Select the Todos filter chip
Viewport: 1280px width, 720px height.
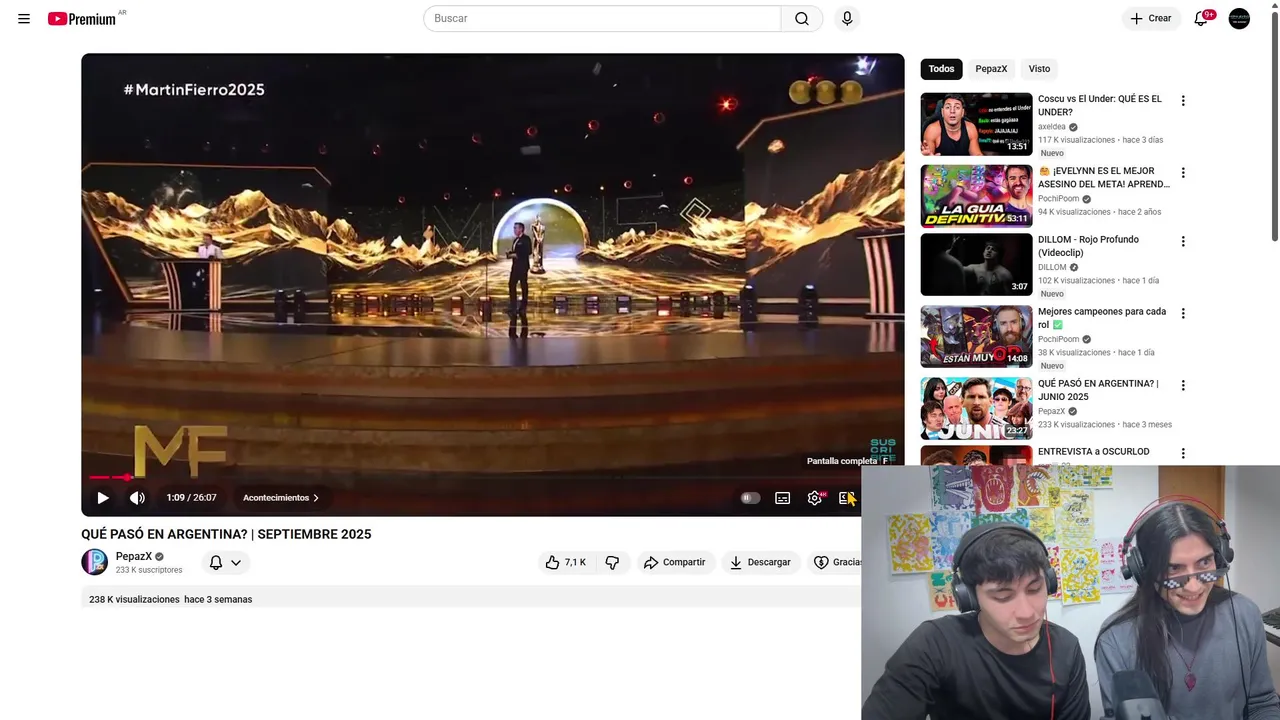click(941, 69)
